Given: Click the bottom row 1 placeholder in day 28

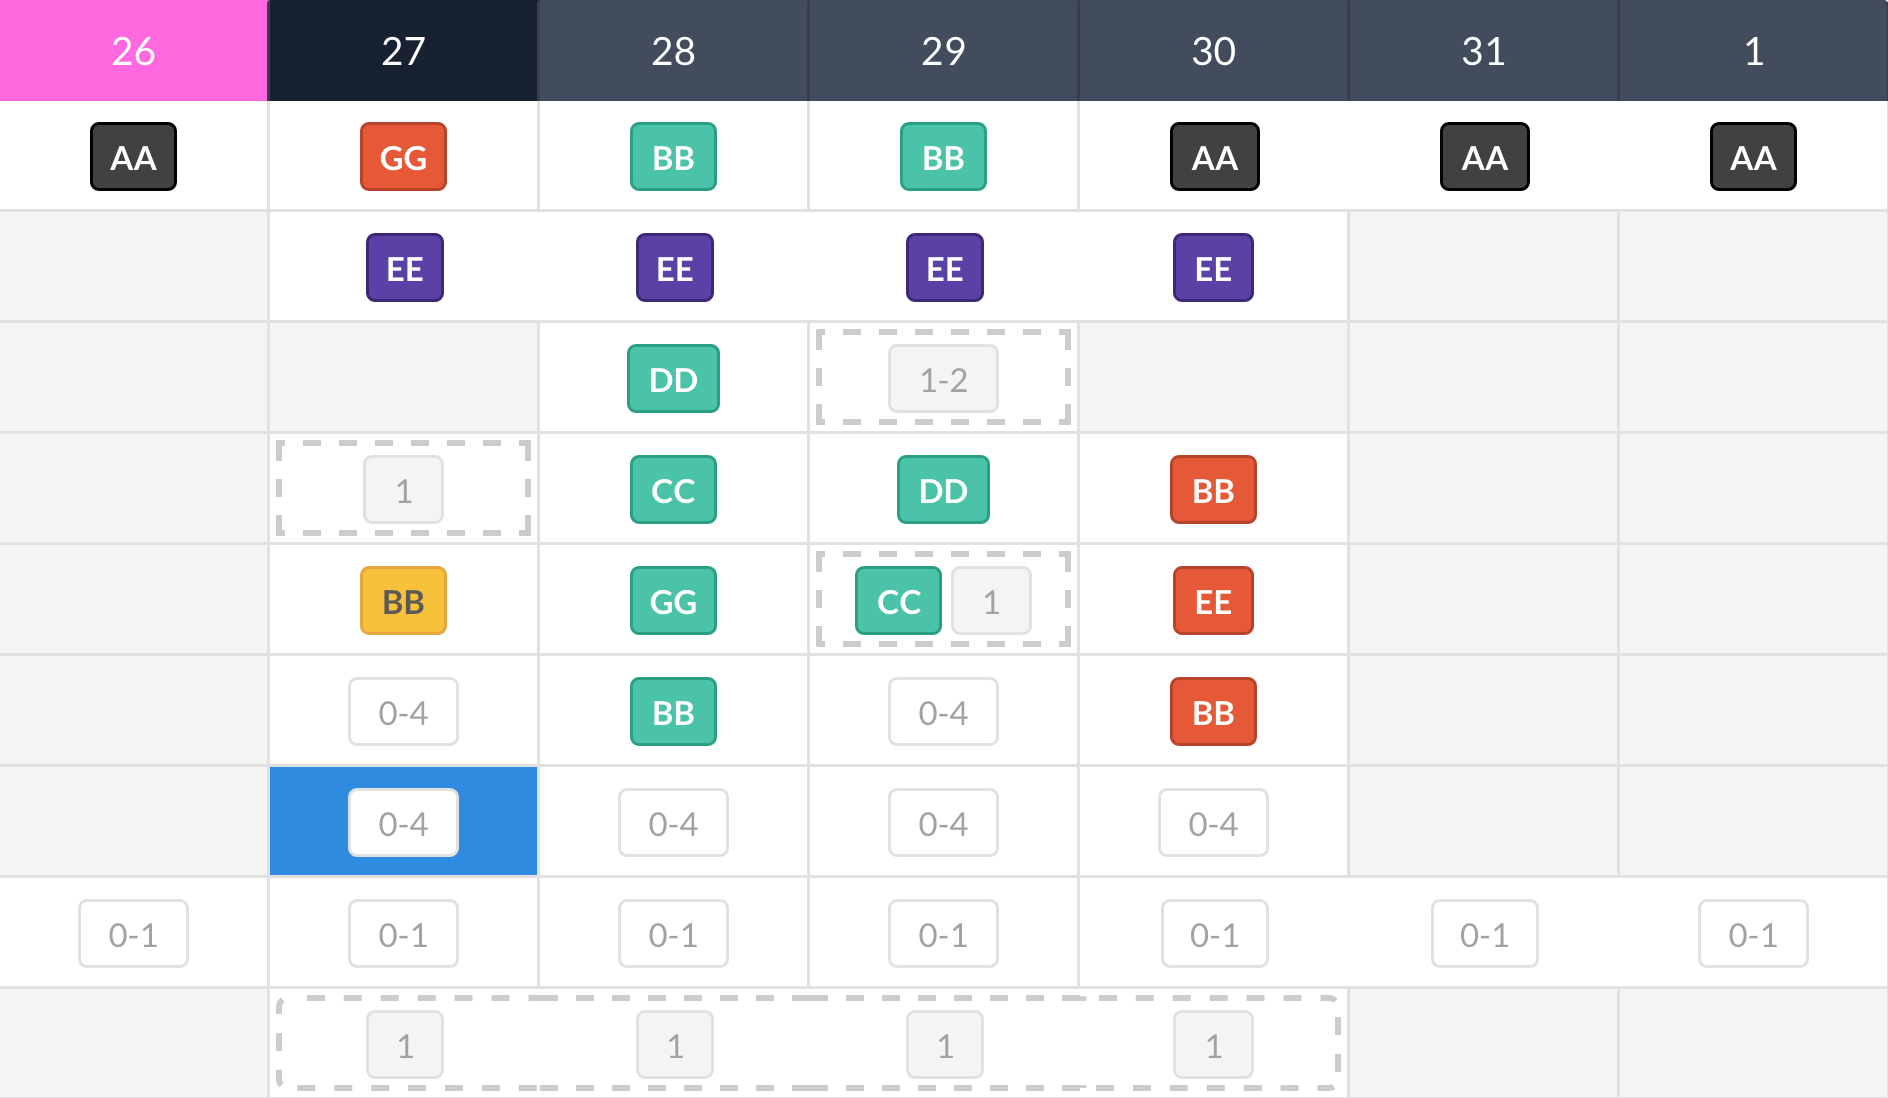Looking at the screenshot, I should point(675,1045).
